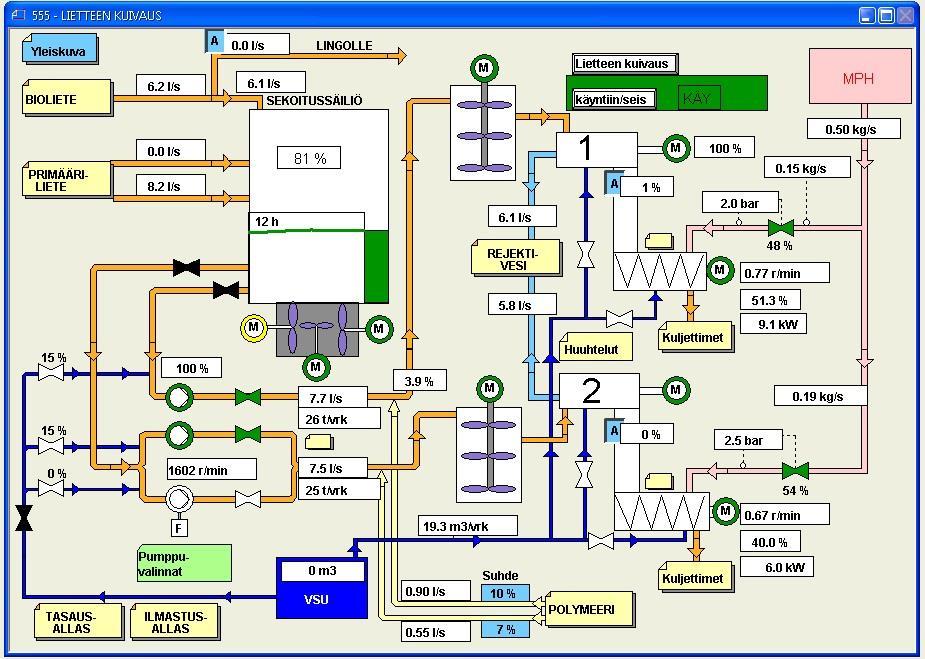Click motor M beside the 100 % field, bottom of mixing tank
This screenshot has height=659, width=925.
point(316,367)
